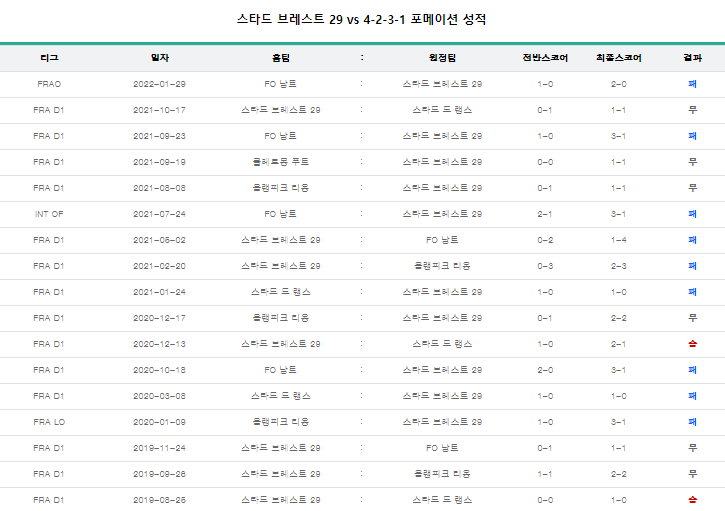725x511 pixels.
Task: Select away team 스타드 드 랭스 on 2021-10-17
Action: [442, 110]
